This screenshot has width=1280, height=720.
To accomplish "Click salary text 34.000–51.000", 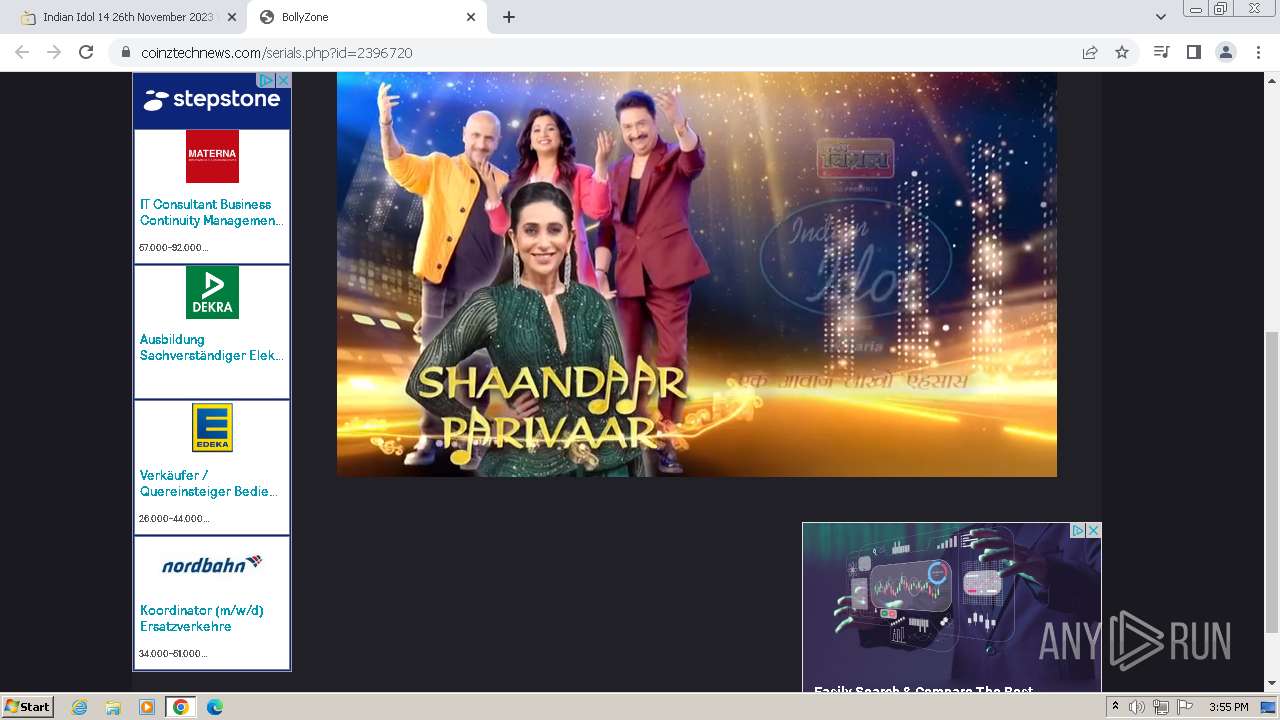I will pos(173,653).
